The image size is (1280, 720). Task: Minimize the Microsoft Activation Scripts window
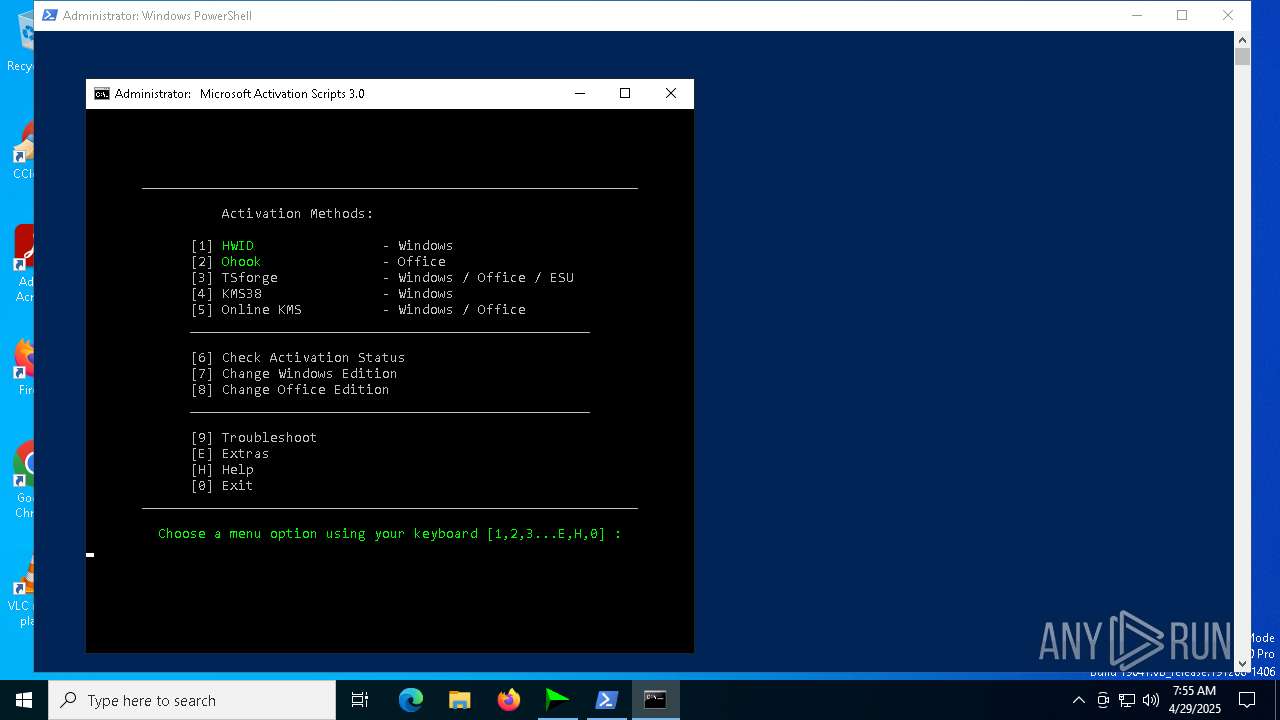[x=579, y=93]
